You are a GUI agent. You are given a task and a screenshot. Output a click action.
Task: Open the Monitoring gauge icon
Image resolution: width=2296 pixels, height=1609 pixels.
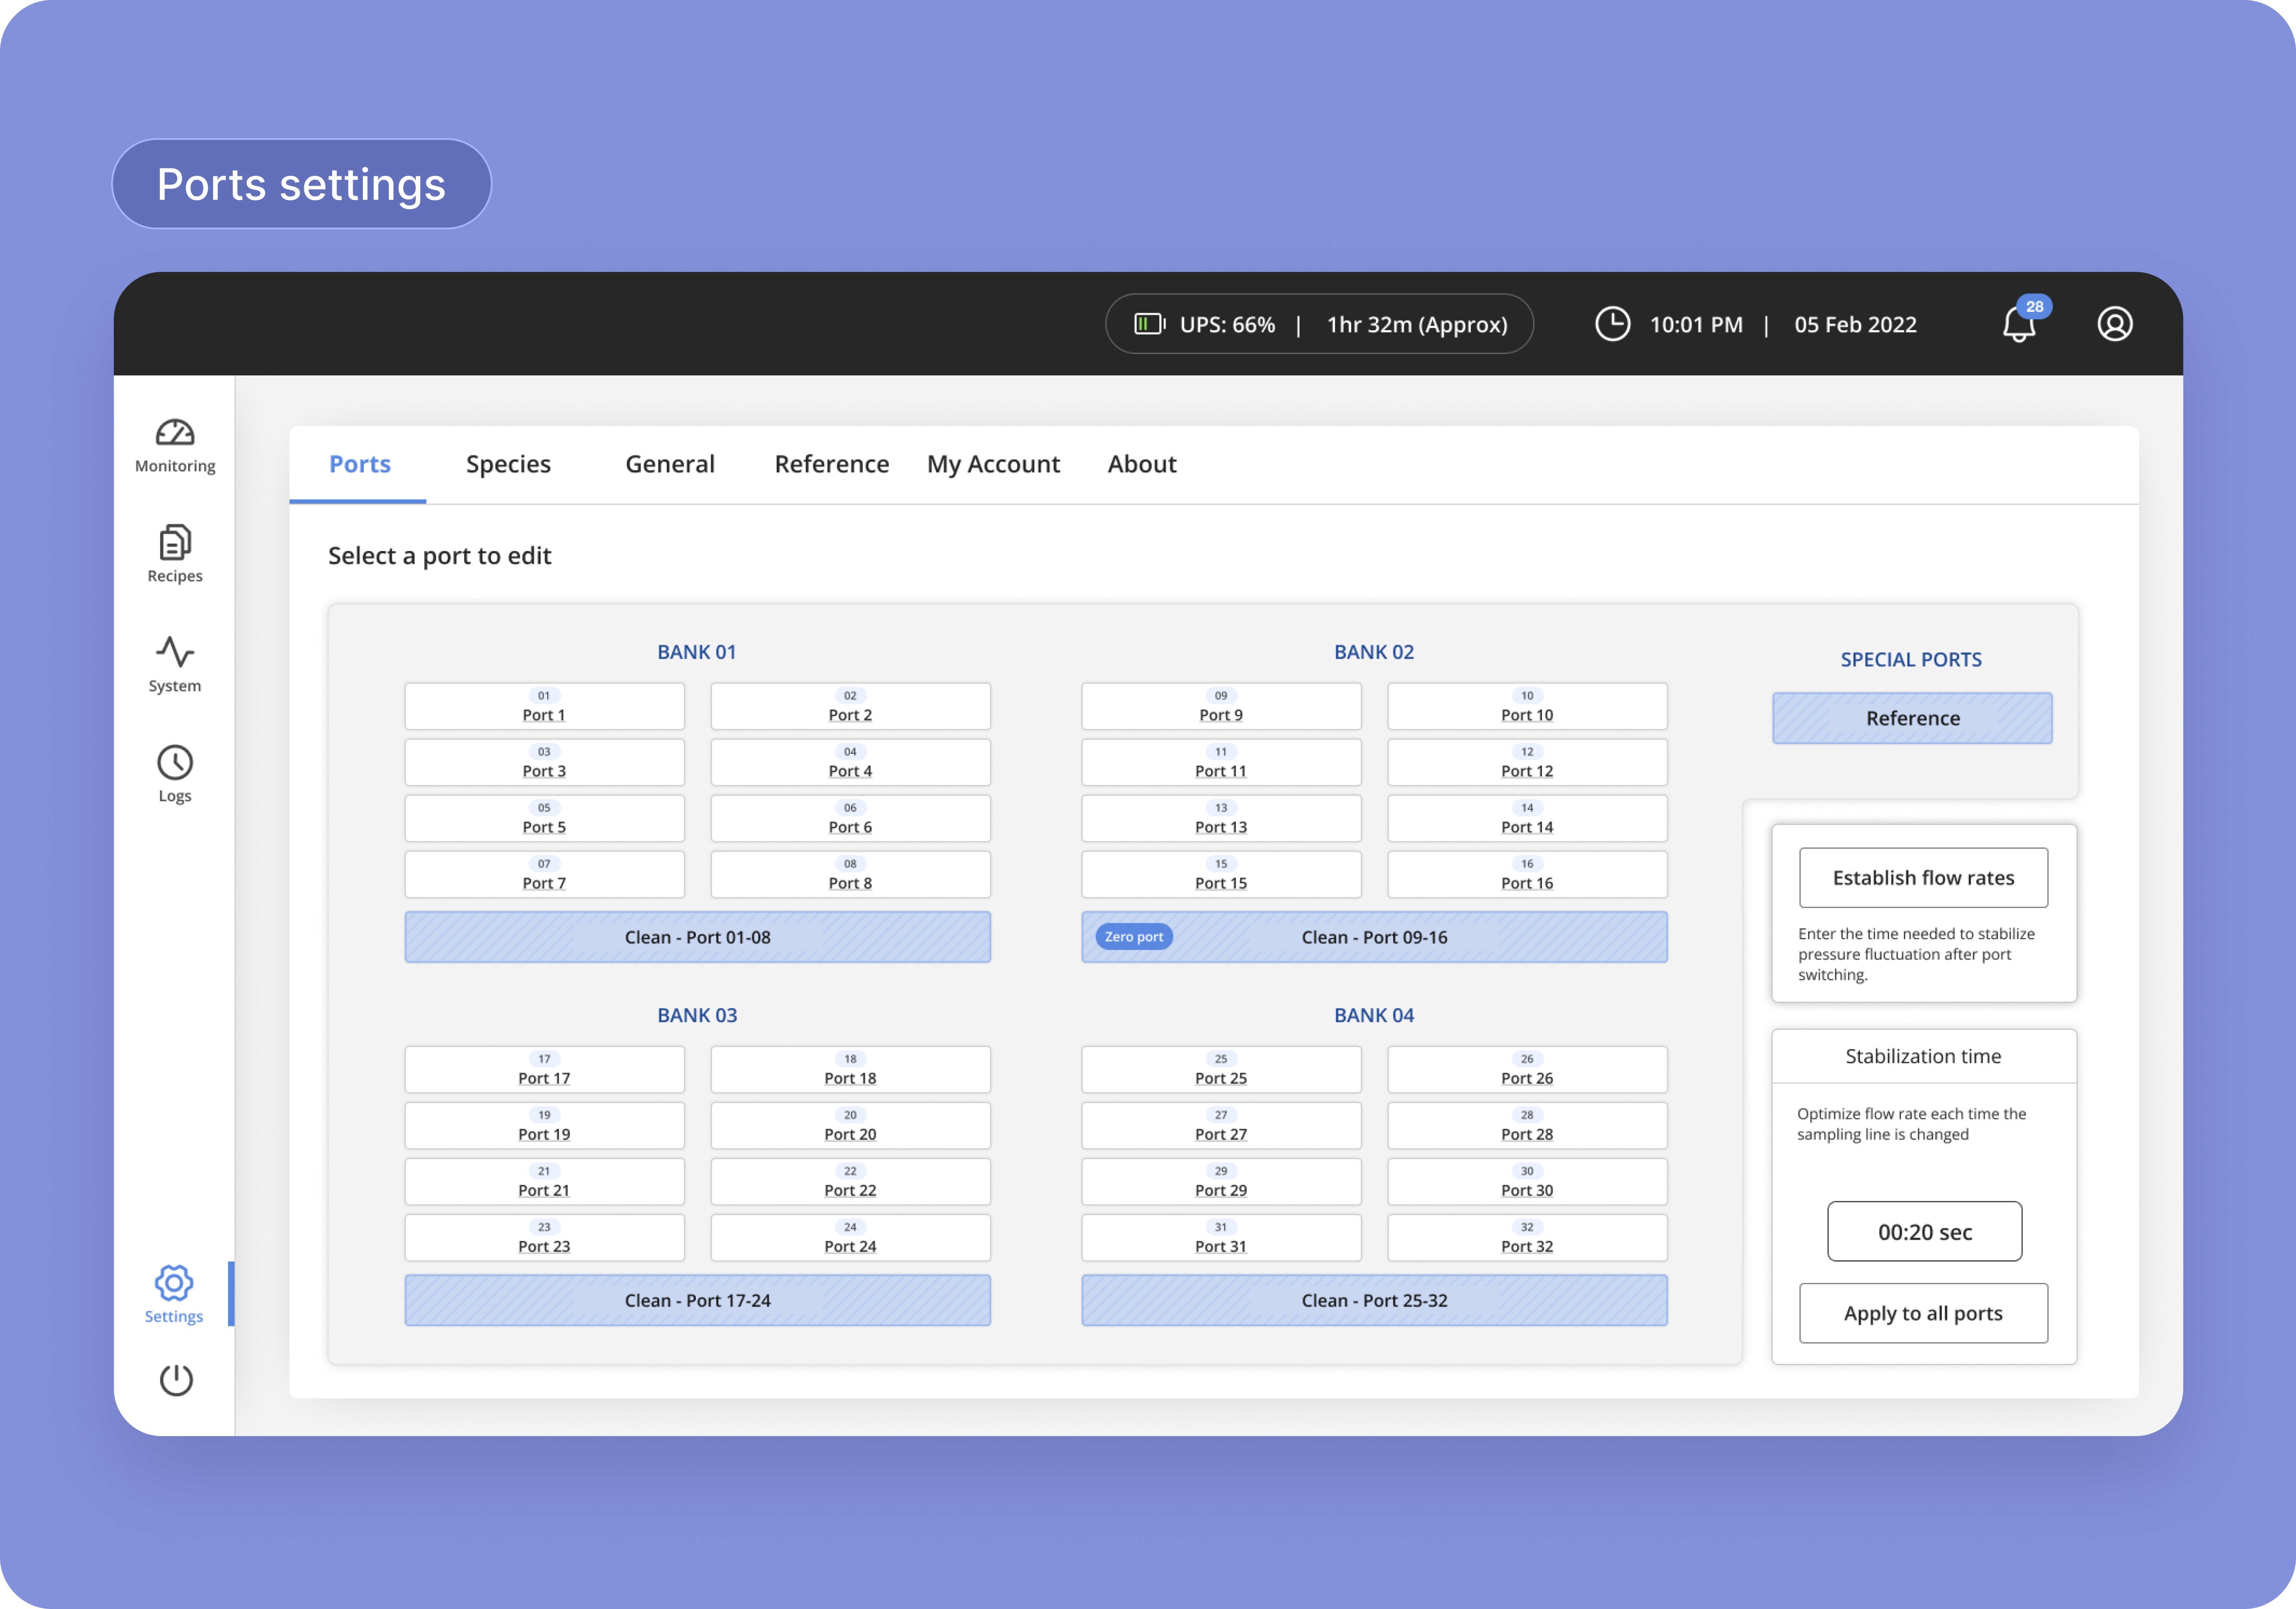coord(175,433)
